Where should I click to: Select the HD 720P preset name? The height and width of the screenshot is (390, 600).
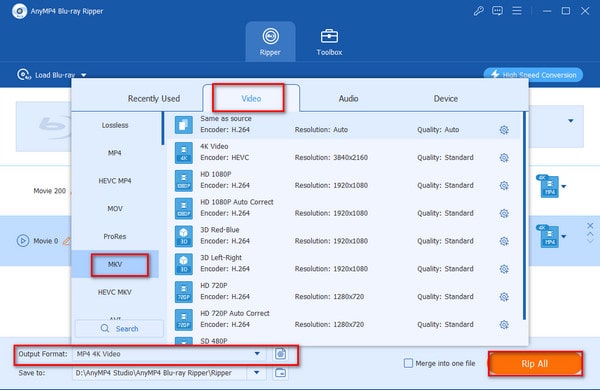214,286
